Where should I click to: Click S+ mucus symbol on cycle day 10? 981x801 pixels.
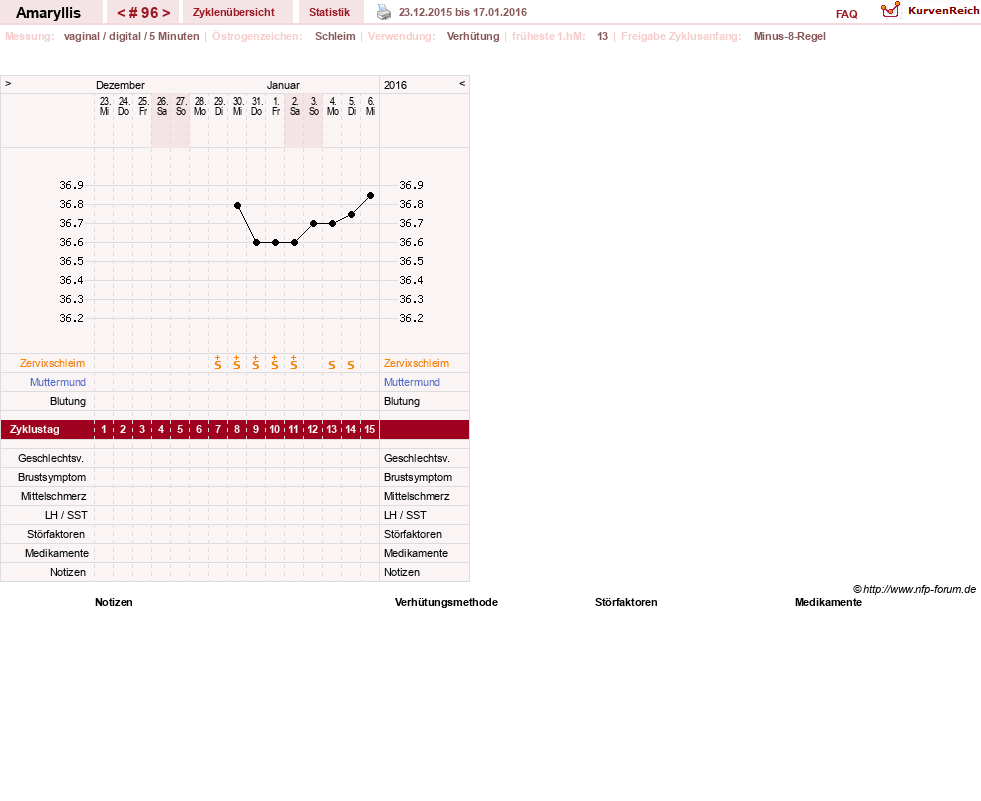tap(275, 363)
